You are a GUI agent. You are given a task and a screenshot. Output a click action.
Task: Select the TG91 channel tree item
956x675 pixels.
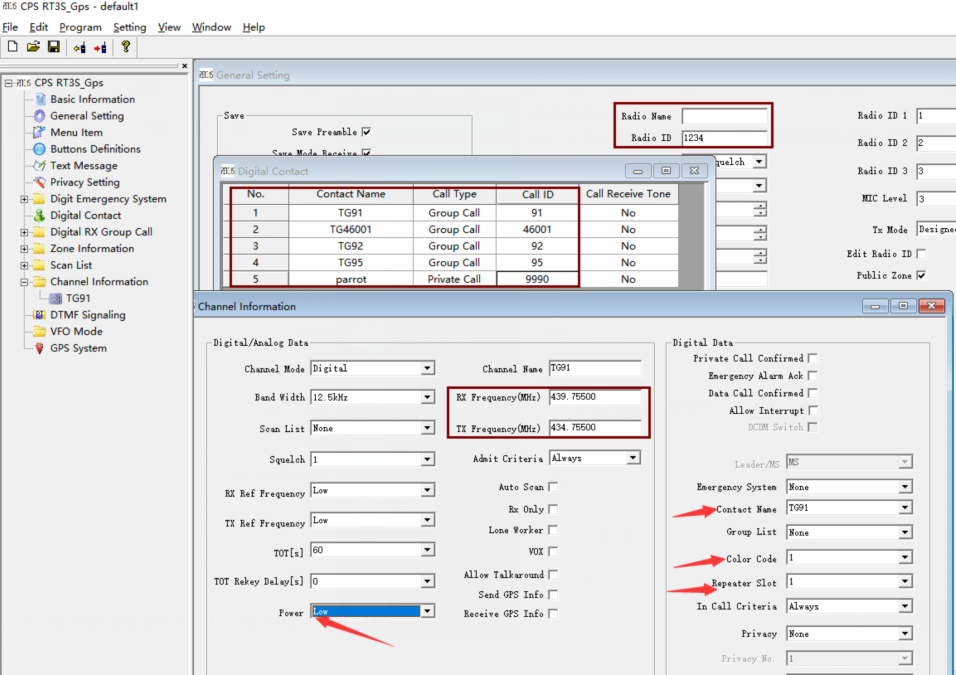pos(78,298)
